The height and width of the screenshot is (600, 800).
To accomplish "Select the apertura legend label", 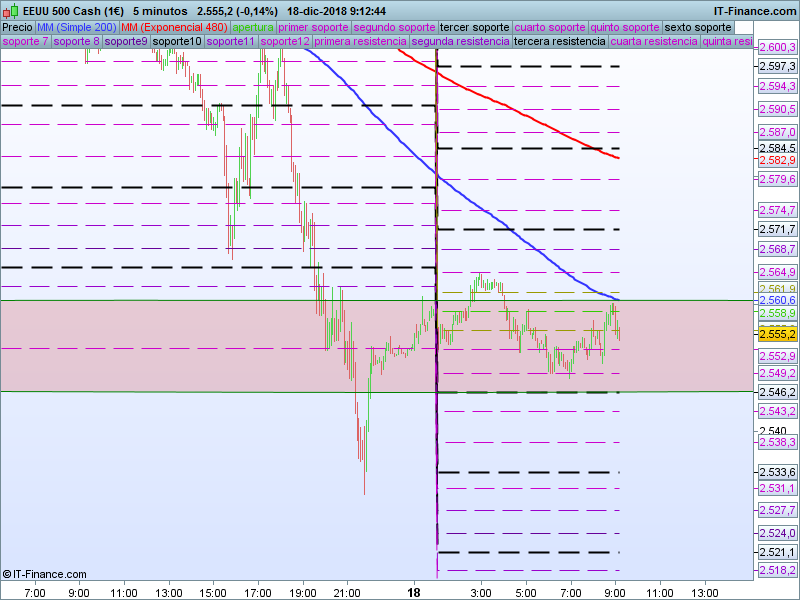I will [x=253, y=27].
